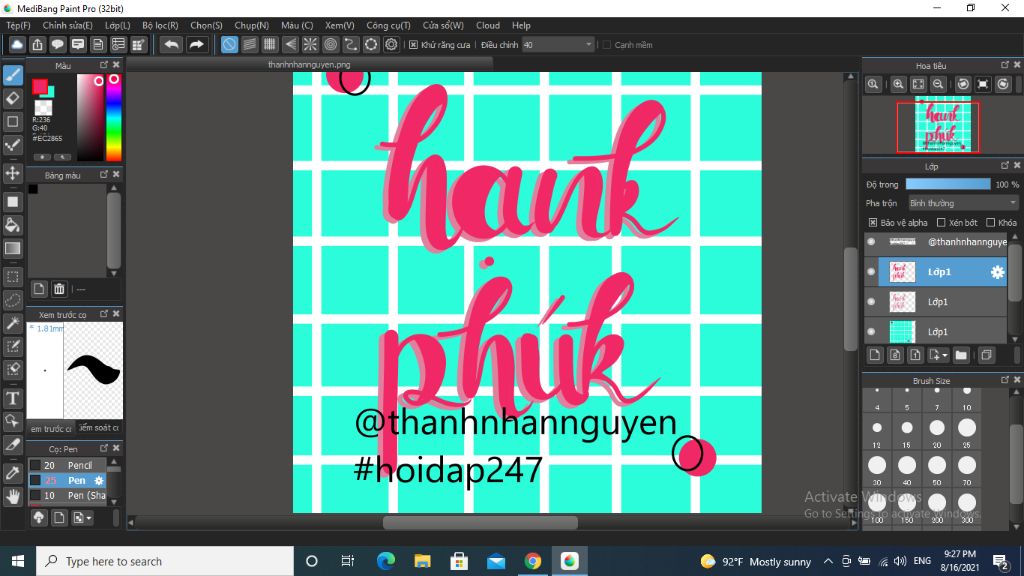
Task: Open the Bộ lọc(R) filter menu
Action: coord(160,25)
